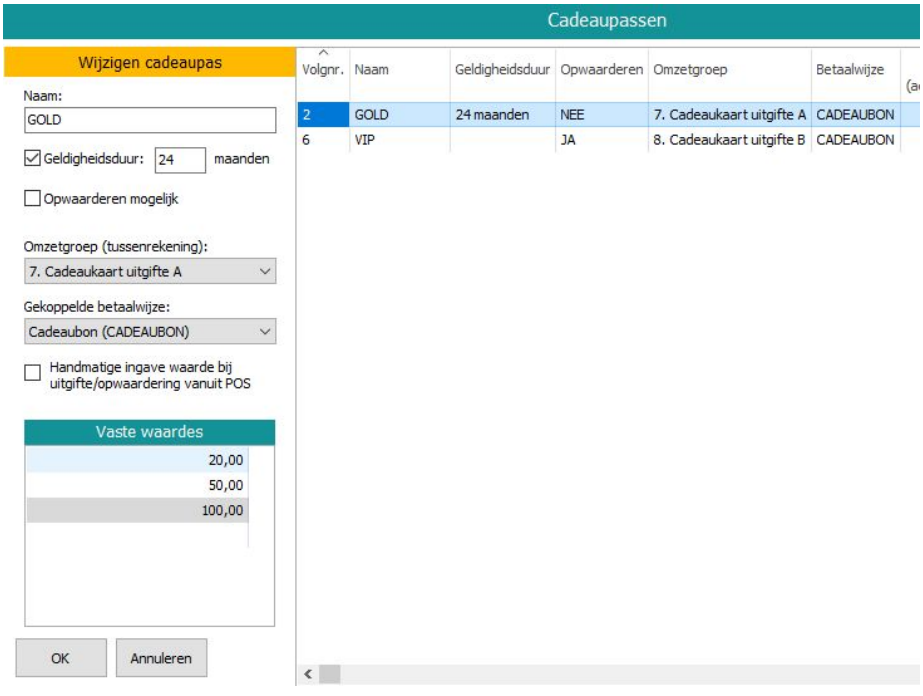
Task: Select the 50,00 fixed value row
Action: pyautogui.click(x=133, y=485)
